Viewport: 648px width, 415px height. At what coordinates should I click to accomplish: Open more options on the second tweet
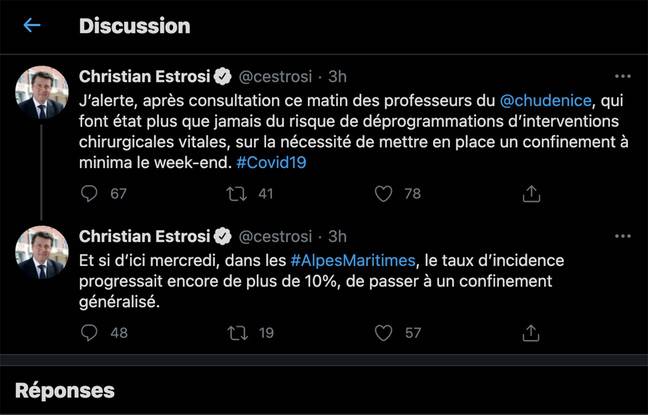(622, 237)
